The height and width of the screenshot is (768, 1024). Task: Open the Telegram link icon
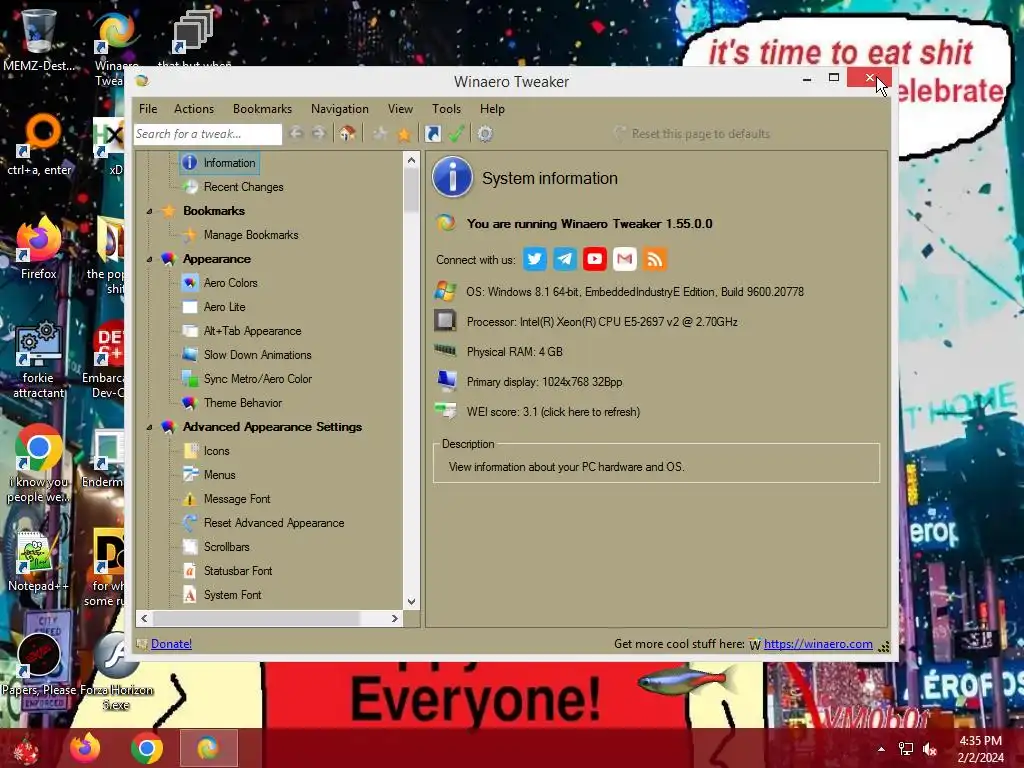coord(564,259)
